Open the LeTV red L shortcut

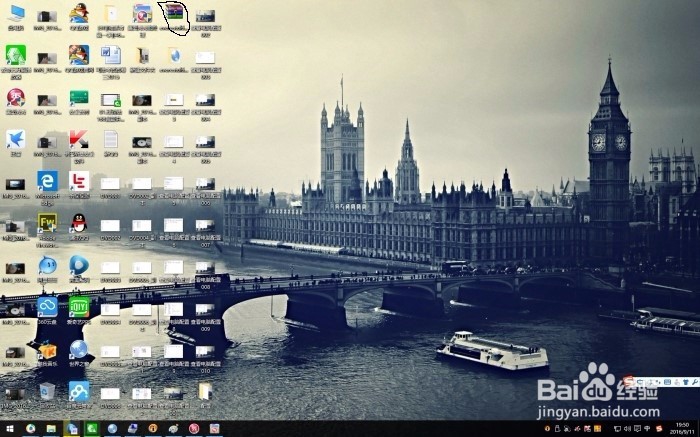click(x=79, y=181)
